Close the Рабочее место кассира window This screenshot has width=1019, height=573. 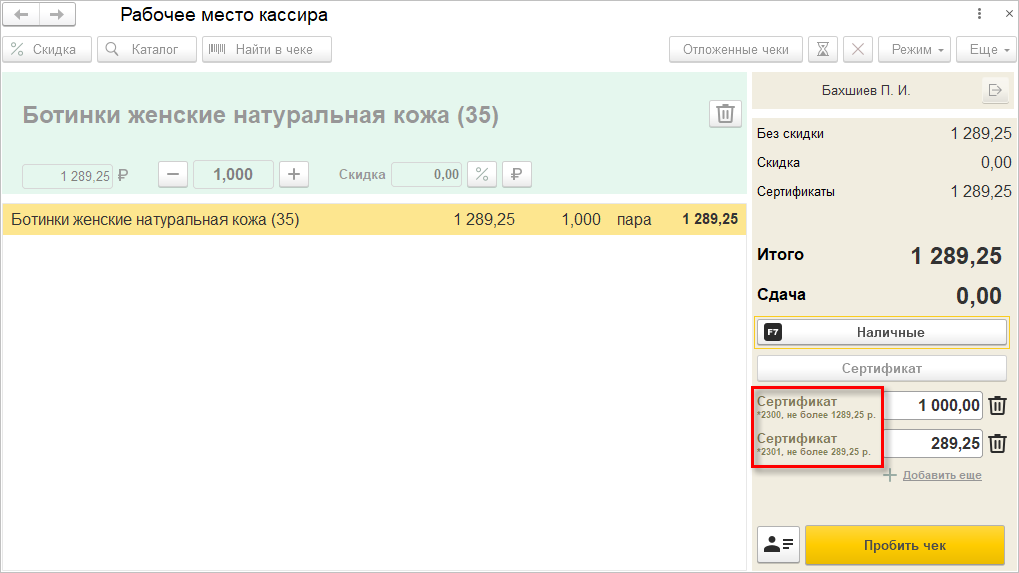[1009, 14]
